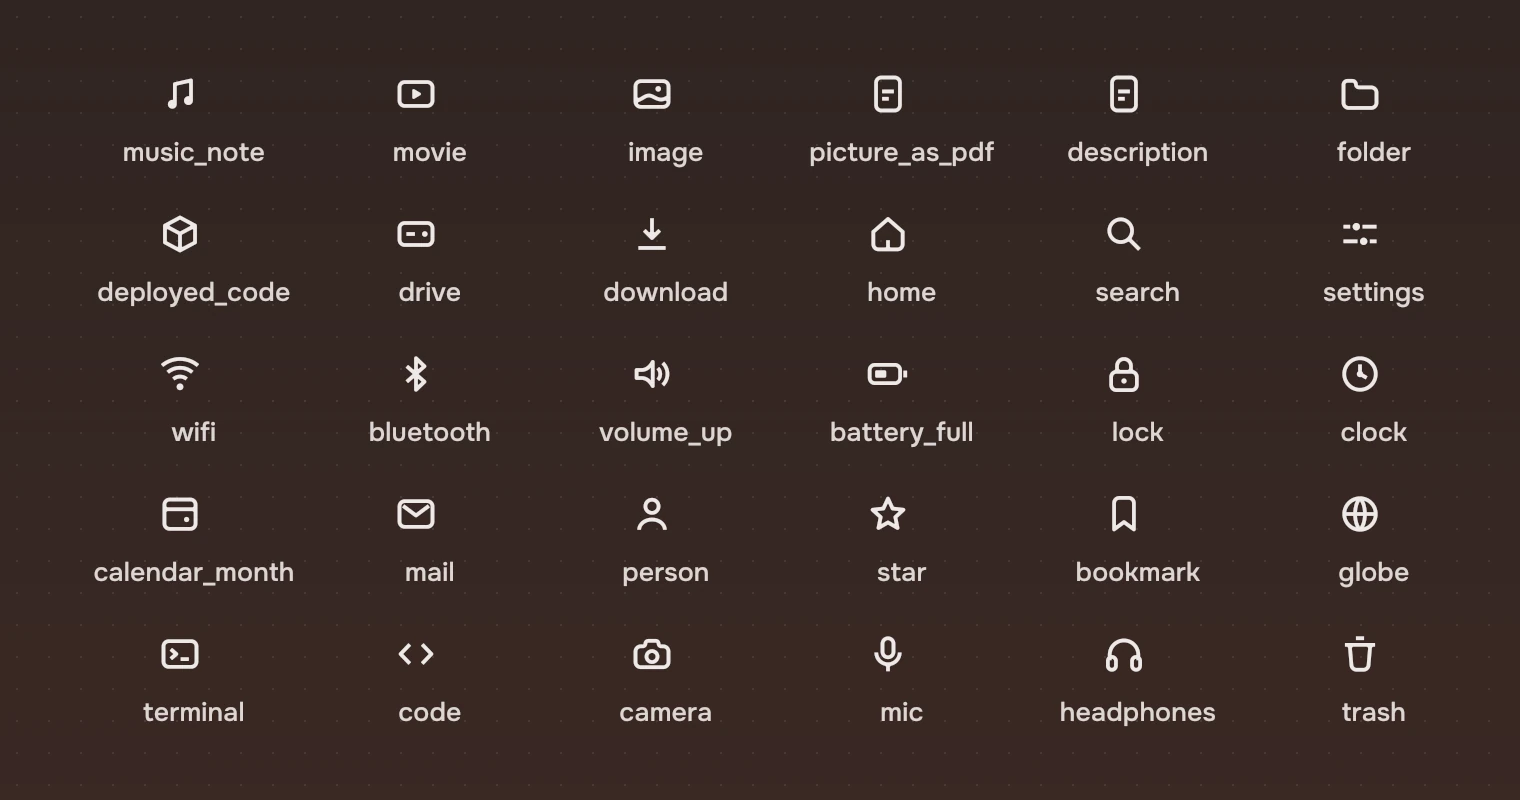Viewport: 1520px width, 800px height.
Task: Click the calendar_month icon
Action: 180,514
